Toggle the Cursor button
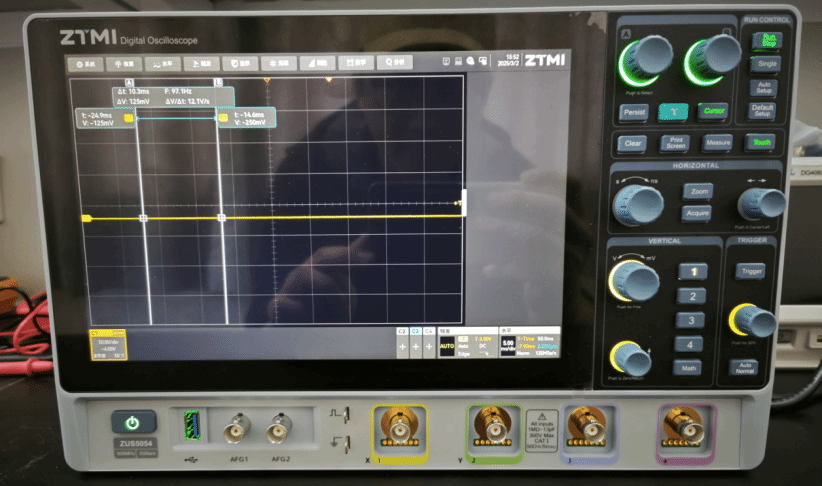This screenshot has width=822, height=486. (712, 112)
